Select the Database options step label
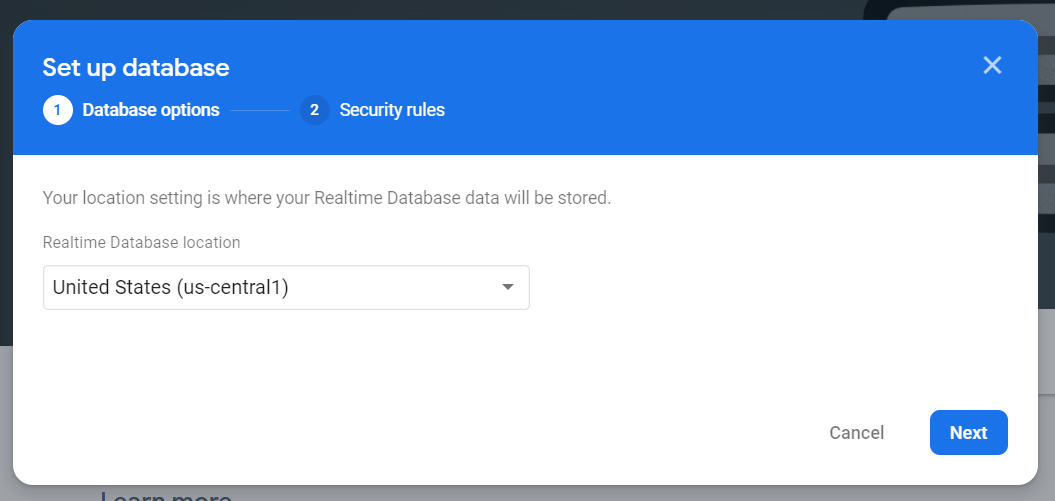This screenshot has height=501, width=1055. (151, 110)
